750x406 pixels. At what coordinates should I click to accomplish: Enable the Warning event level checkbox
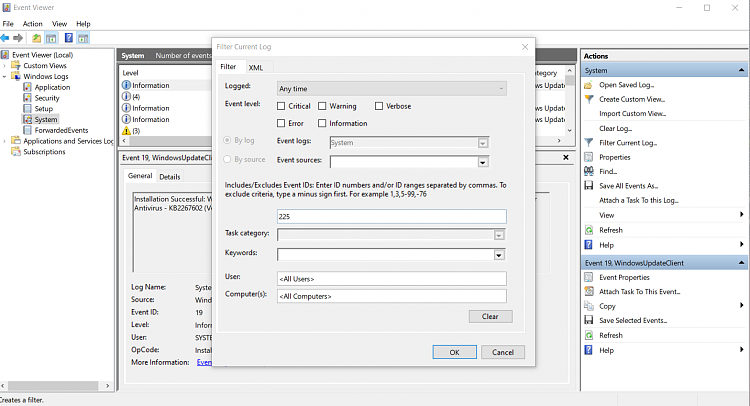point(322,106)
